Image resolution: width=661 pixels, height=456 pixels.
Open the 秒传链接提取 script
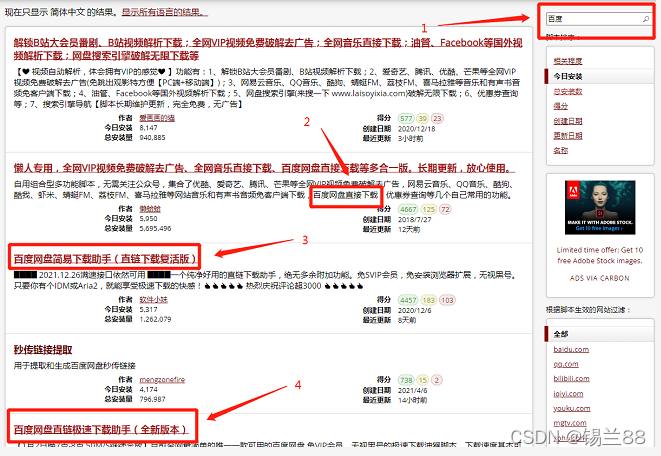(x=43, y=349)
